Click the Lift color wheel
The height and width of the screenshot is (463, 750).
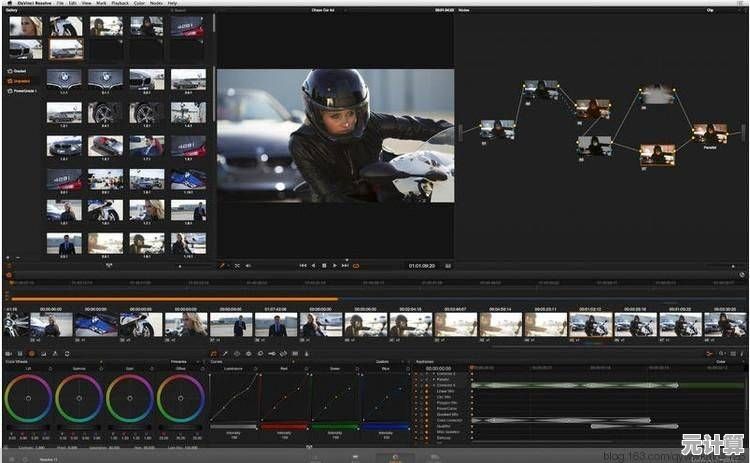[27, 398]
